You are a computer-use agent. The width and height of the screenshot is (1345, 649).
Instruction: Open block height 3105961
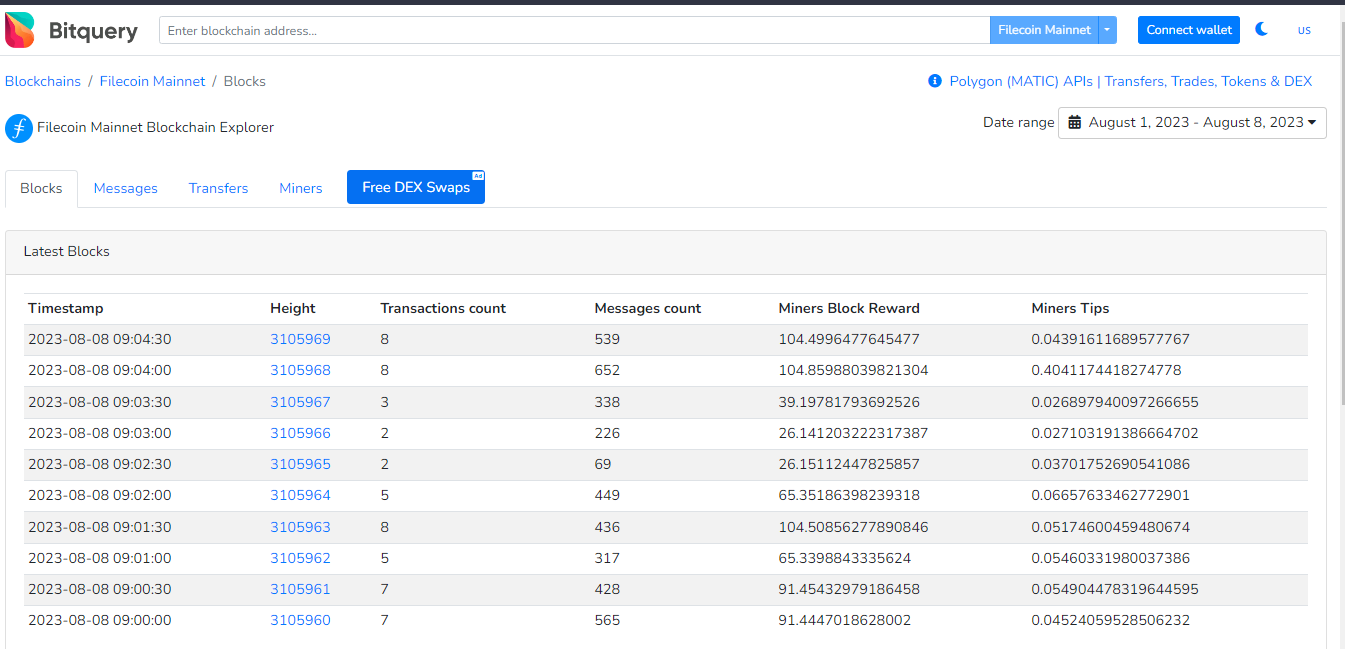pyautogui.click(x=300, y=589)
